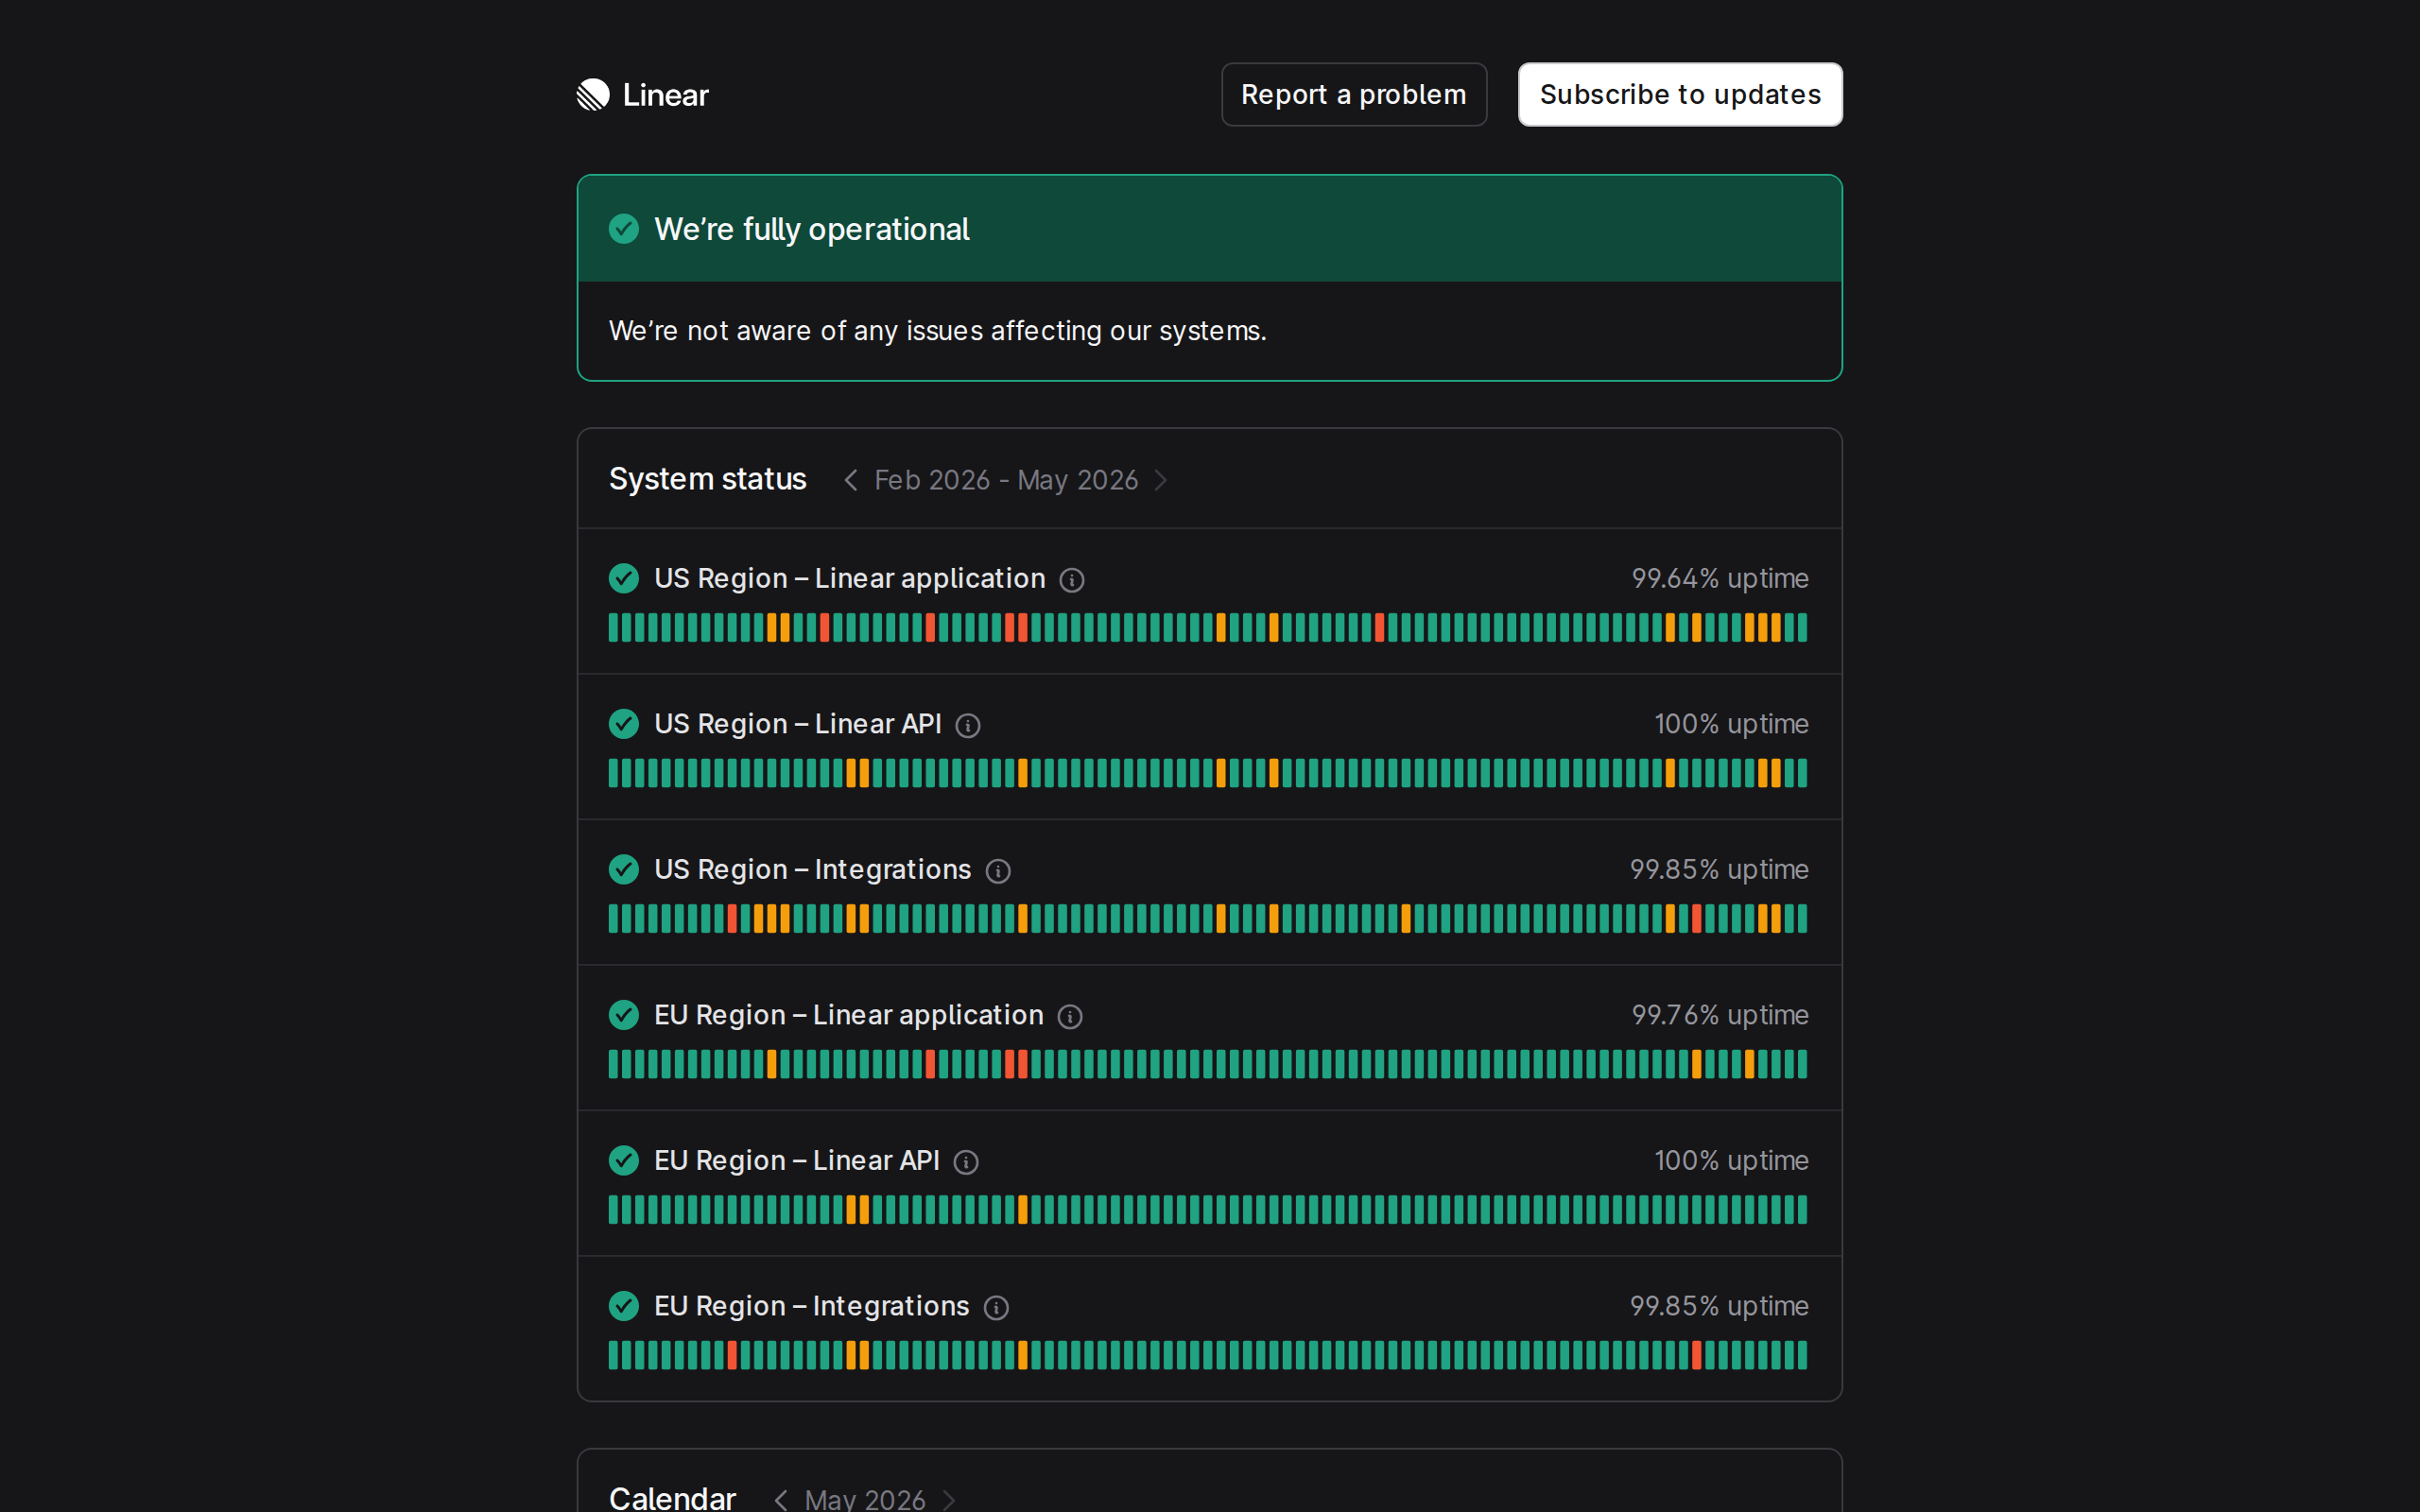Click 'US Region – Linear application' label

pos(849,578)
